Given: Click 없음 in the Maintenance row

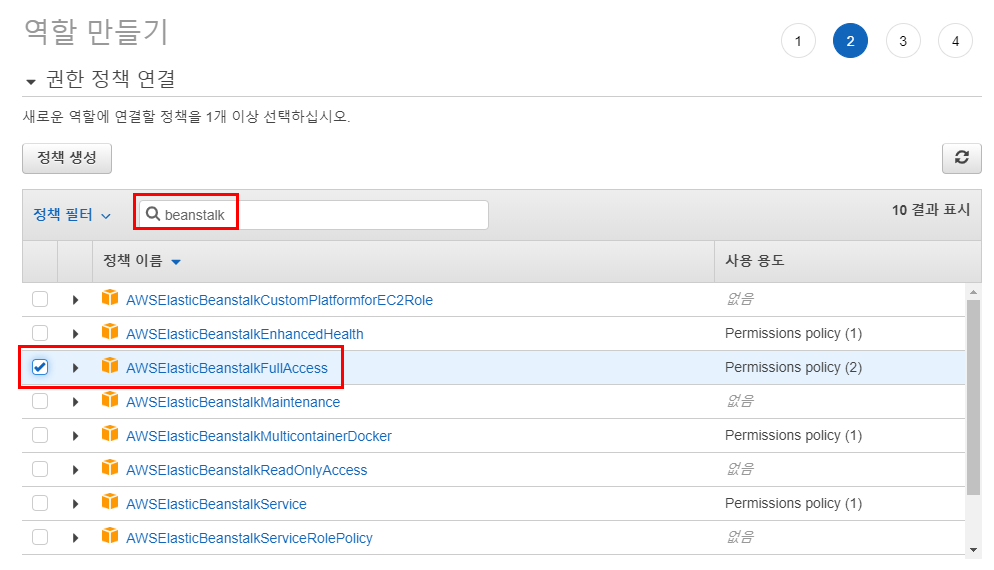Looking at the screenshot, I should coord(740,401).
